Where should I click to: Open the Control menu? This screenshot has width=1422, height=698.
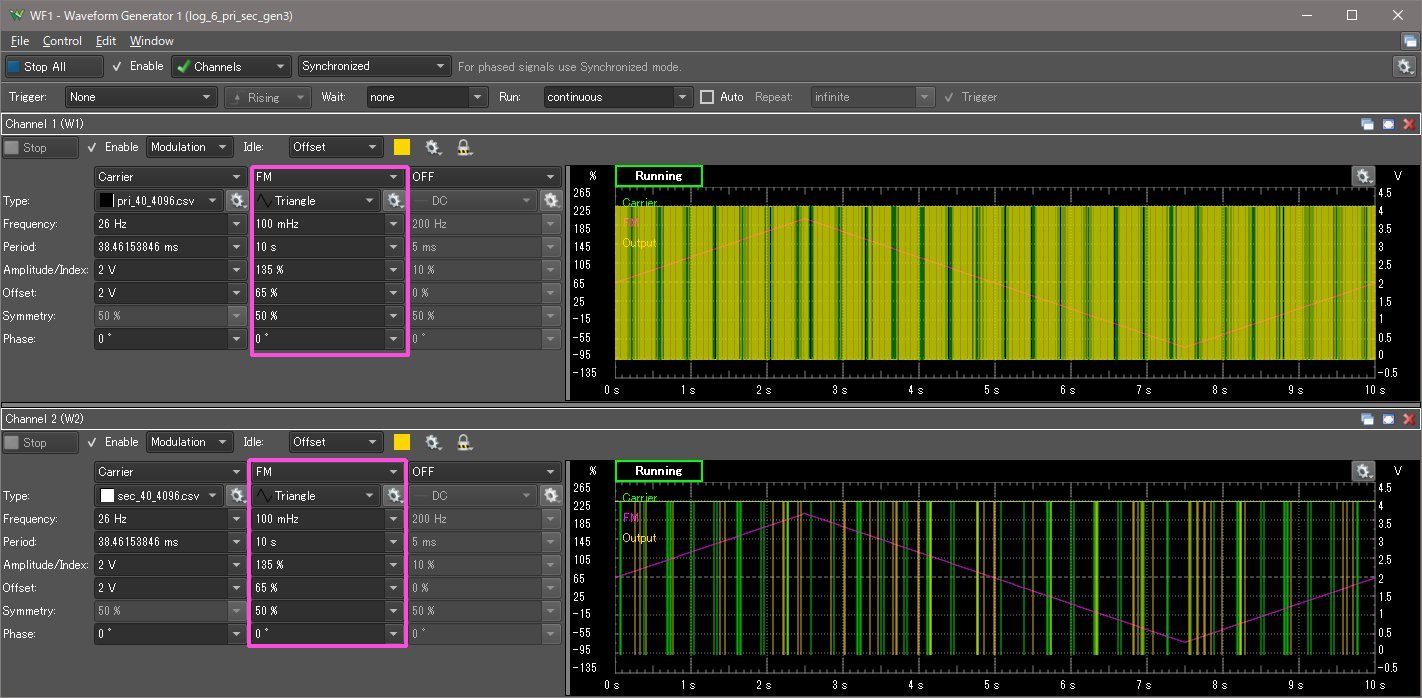[x=62, y=41]
